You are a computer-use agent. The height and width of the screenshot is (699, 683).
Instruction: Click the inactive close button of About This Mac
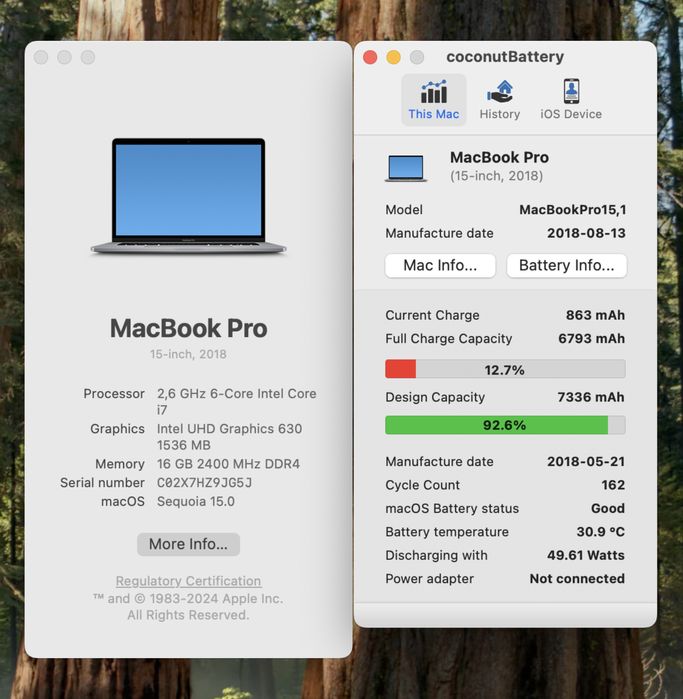point(41,57)
